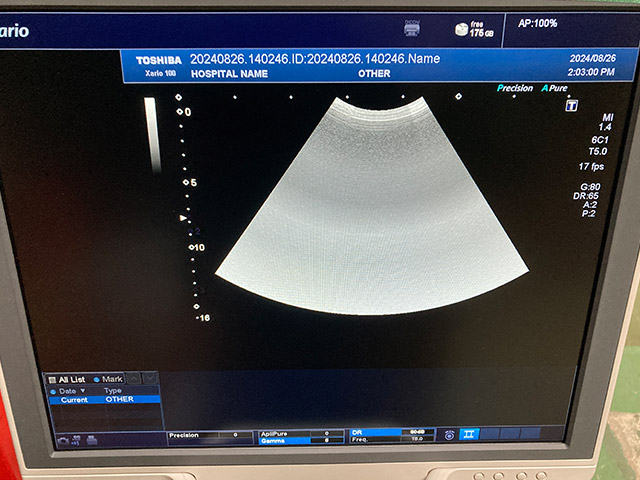Click the 16 depth scale label
This screenshot has width=640, height=480.
point(203,318)
